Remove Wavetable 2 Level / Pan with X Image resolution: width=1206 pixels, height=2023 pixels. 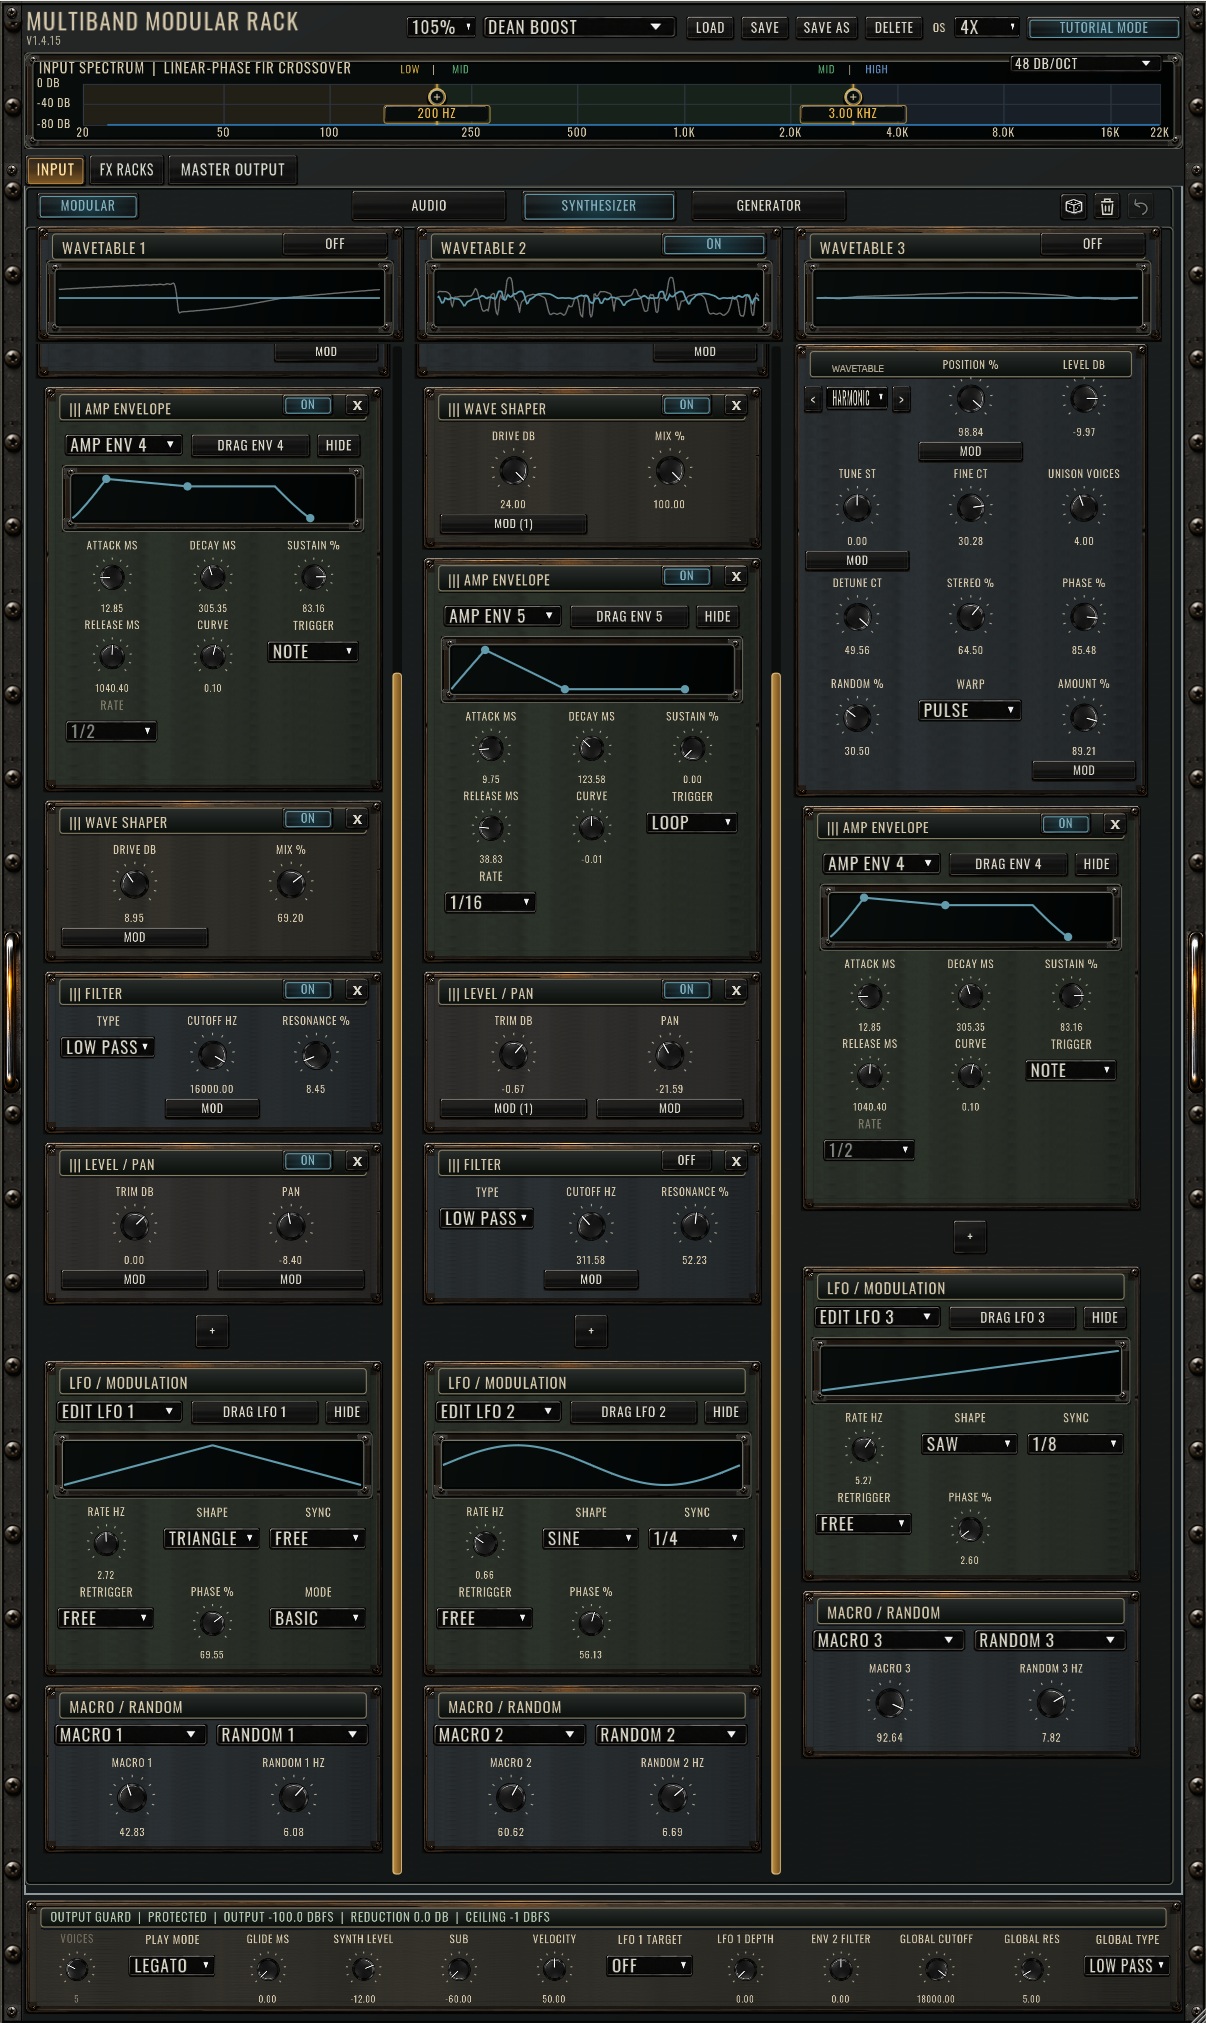tap(736, 990)
